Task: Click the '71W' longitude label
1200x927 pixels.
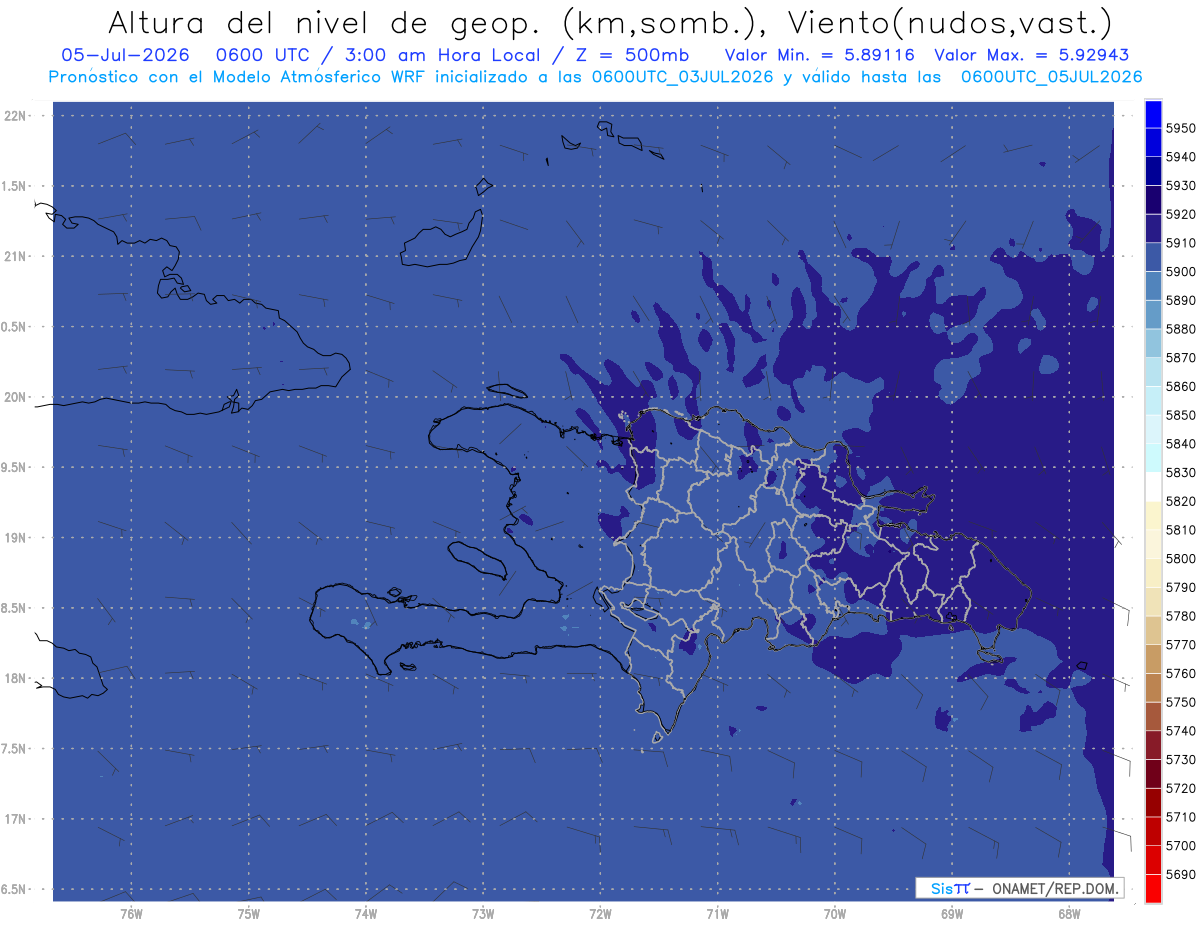Action: click(717, 912)
